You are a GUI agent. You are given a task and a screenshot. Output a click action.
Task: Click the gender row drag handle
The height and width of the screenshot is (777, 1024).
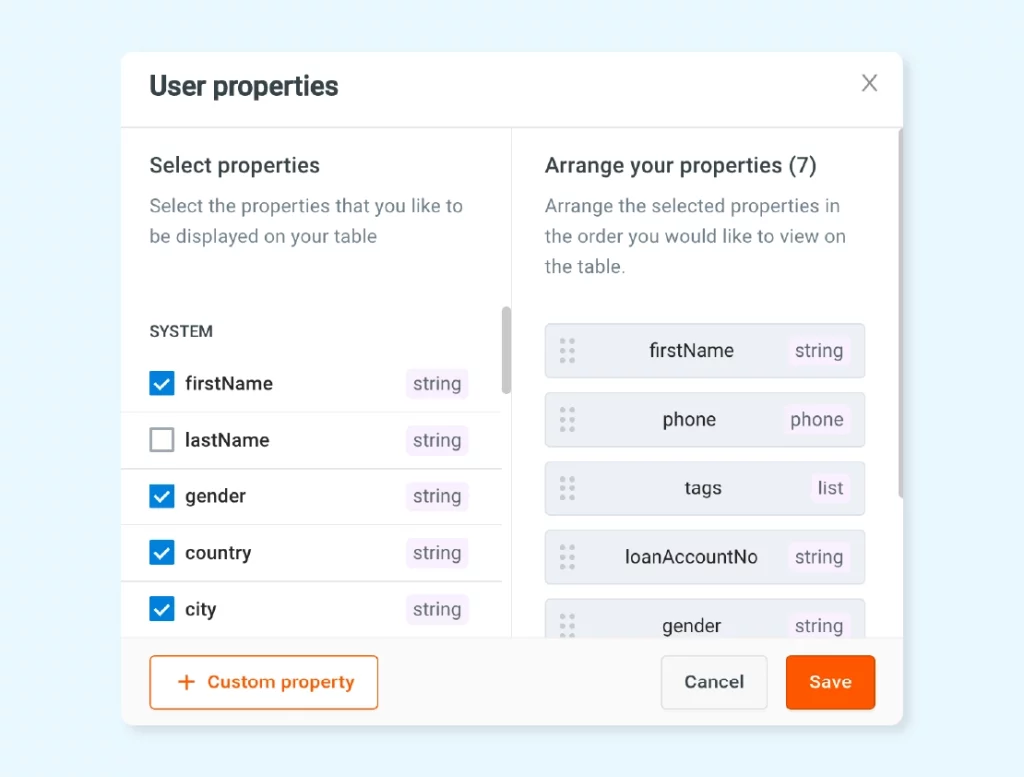click(x=567, y=625)
